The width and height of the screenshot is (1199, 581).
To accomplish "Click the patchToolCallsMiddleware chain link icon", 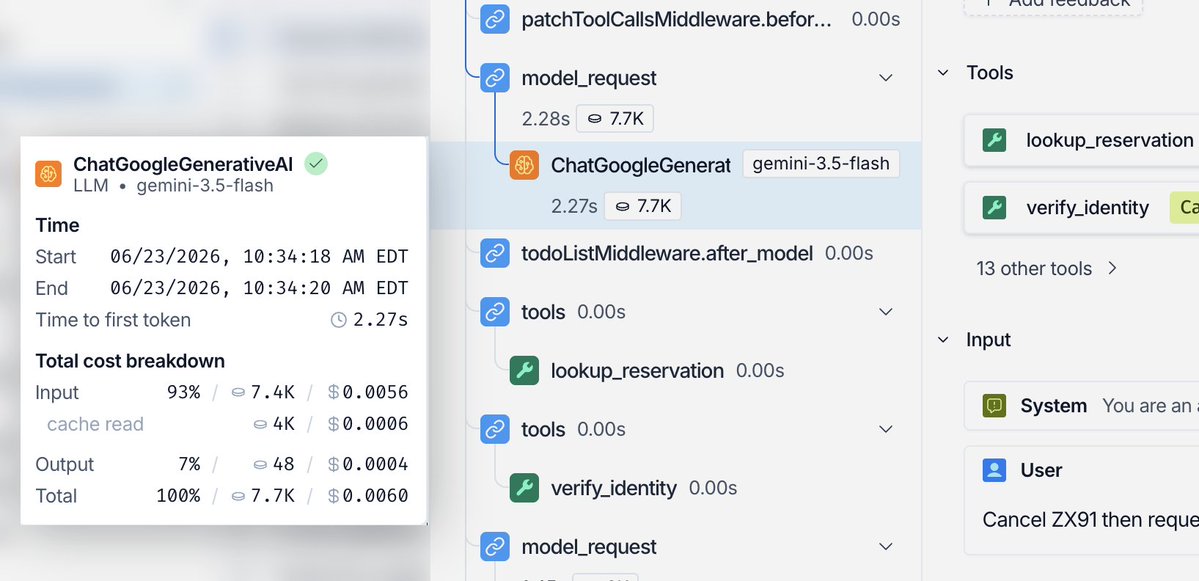I will tap(495, 19).
